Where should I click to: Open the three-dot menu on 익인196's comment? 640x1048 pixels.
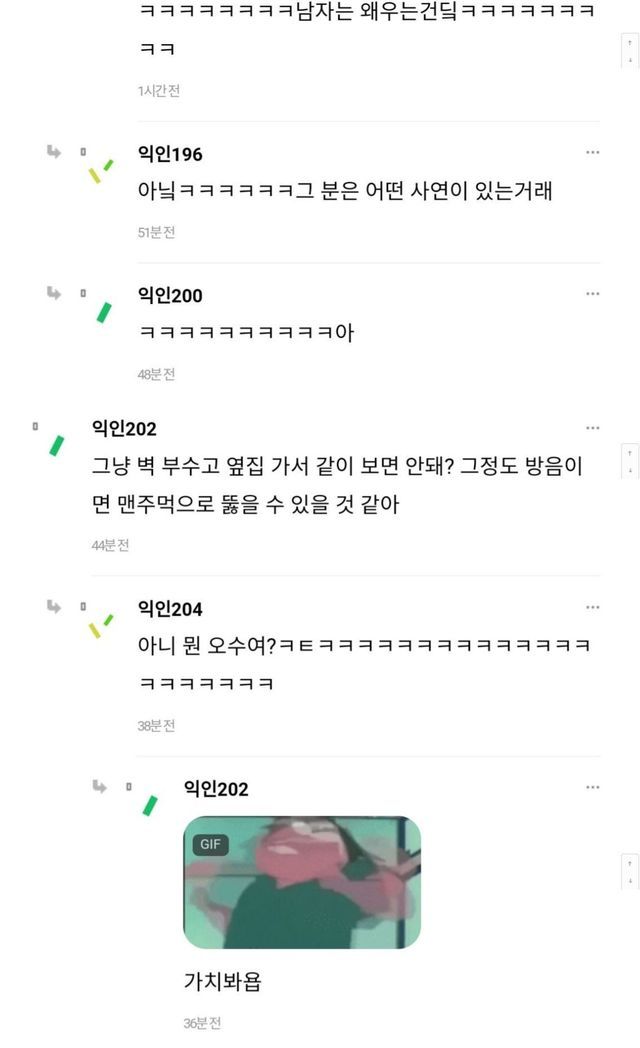click(x=593, y=152)
